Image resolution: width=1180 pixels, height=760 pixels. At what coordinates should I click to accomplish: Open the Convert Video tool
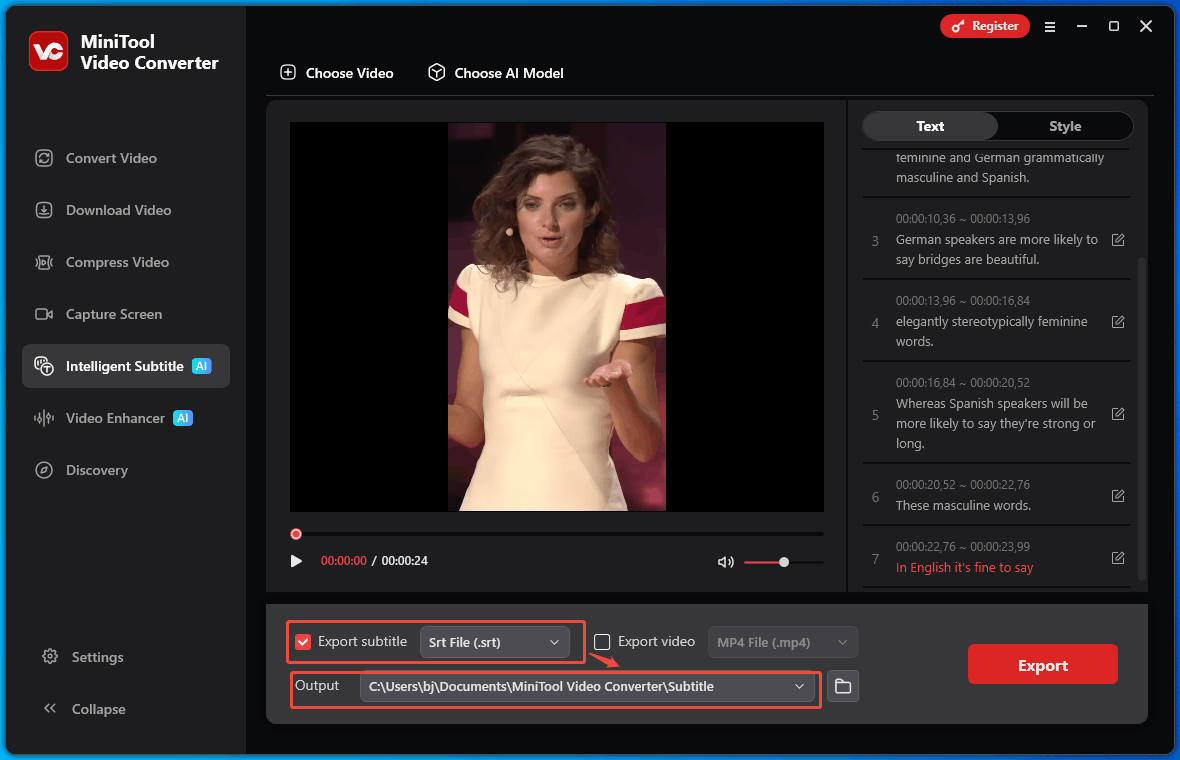pyautogui.click(x=110, y=158)
